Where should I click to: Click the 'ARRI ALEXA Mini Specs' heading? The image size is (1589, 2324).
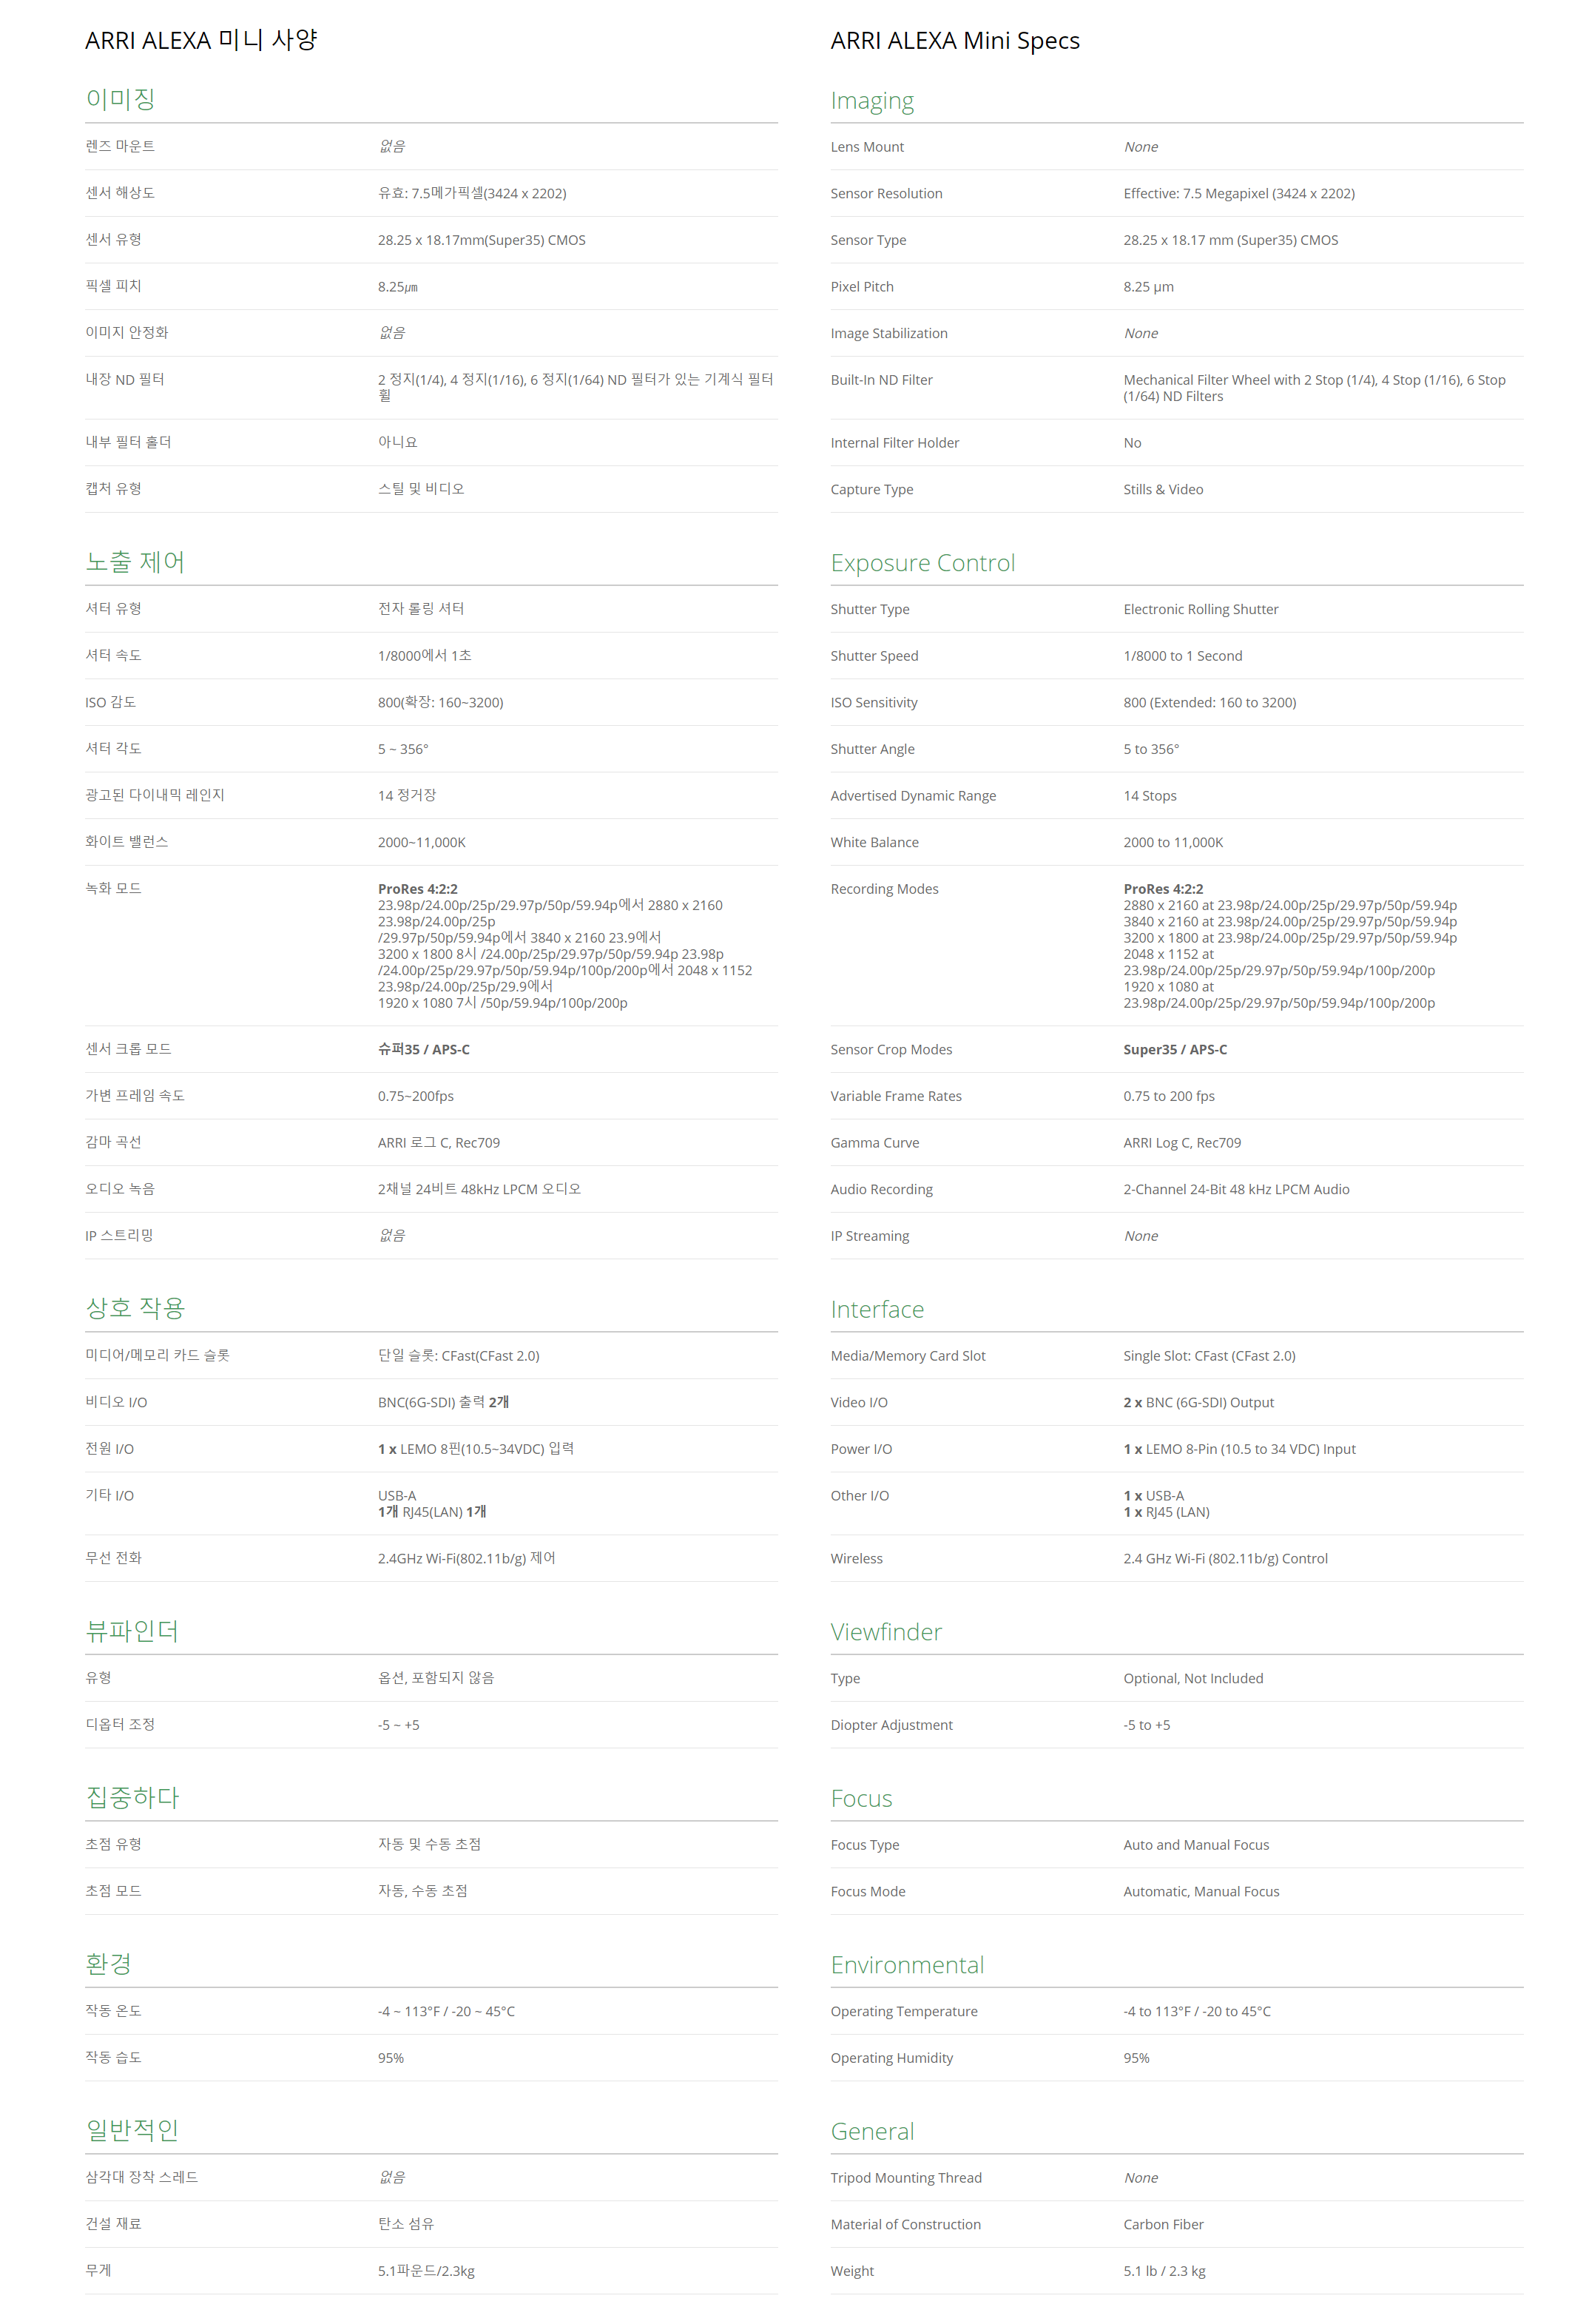(x=954, y=41)
